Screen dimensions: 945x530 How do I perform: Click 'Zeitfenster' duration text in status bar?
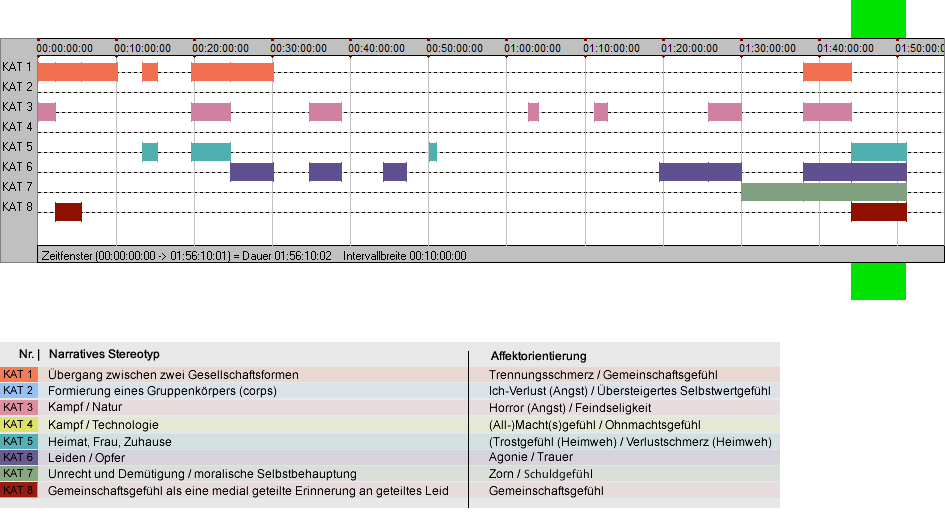(186, 256)
